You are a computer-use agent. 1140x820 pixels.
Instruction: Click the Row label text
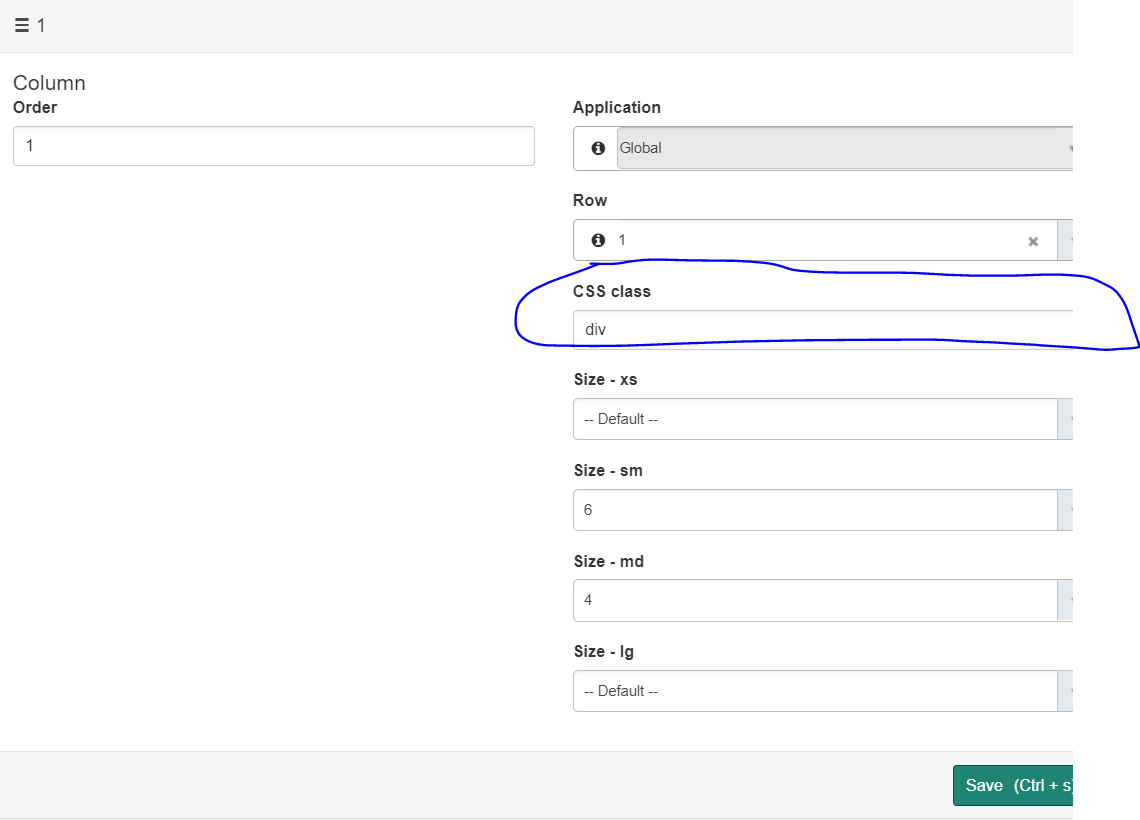[590, 201]
